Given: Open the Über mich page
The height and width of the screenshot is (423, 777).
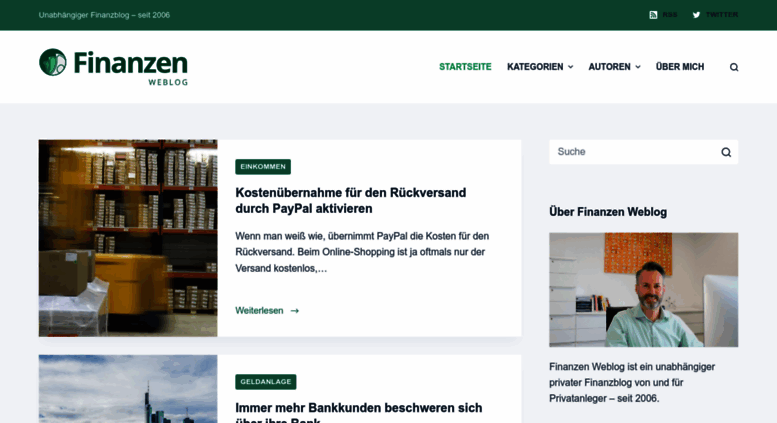Looking at the screenshot, I should [x=679, y=67].
